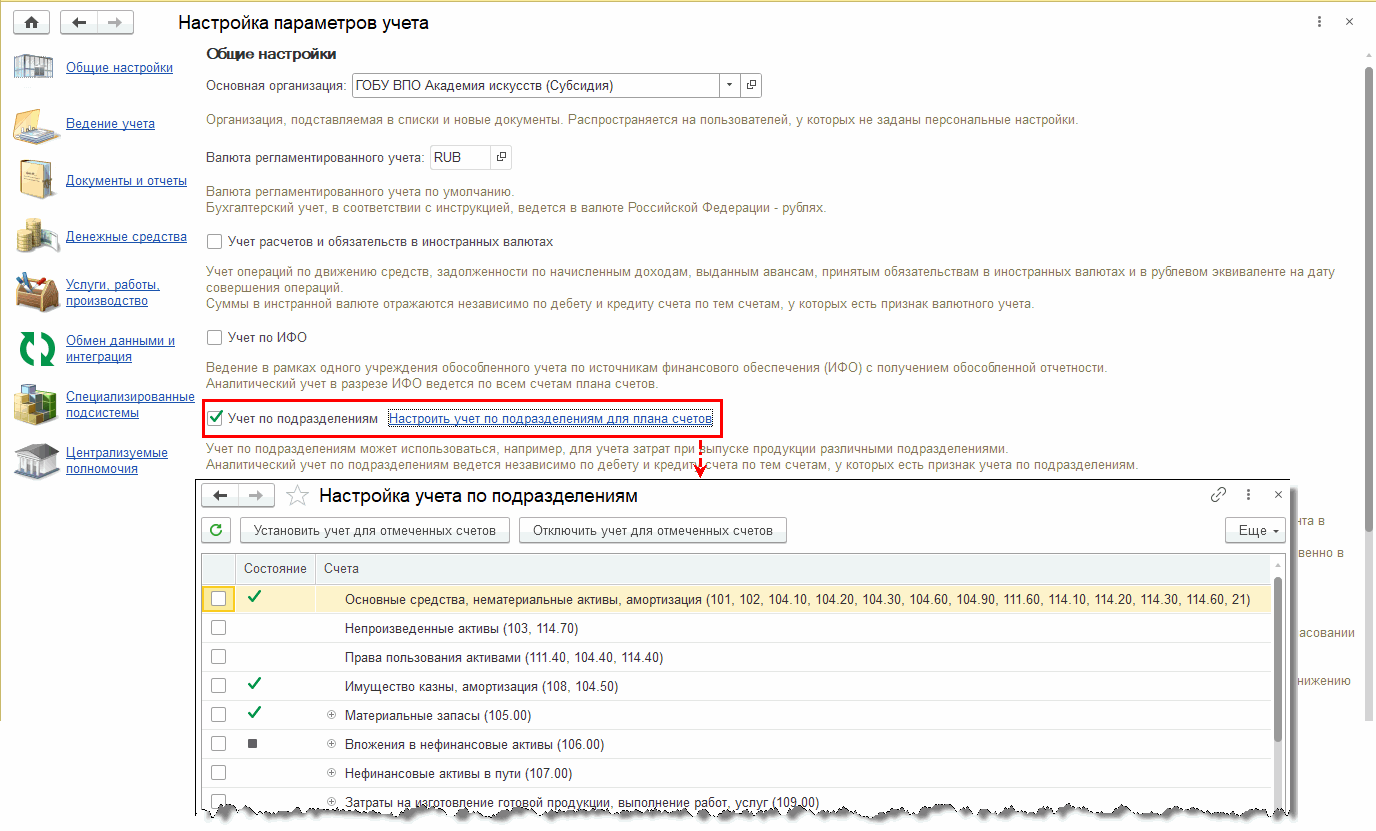This screenshot has width=1376, height=831.
Task: Open Общие настройки in the left navigation
Action: [119, 68]
